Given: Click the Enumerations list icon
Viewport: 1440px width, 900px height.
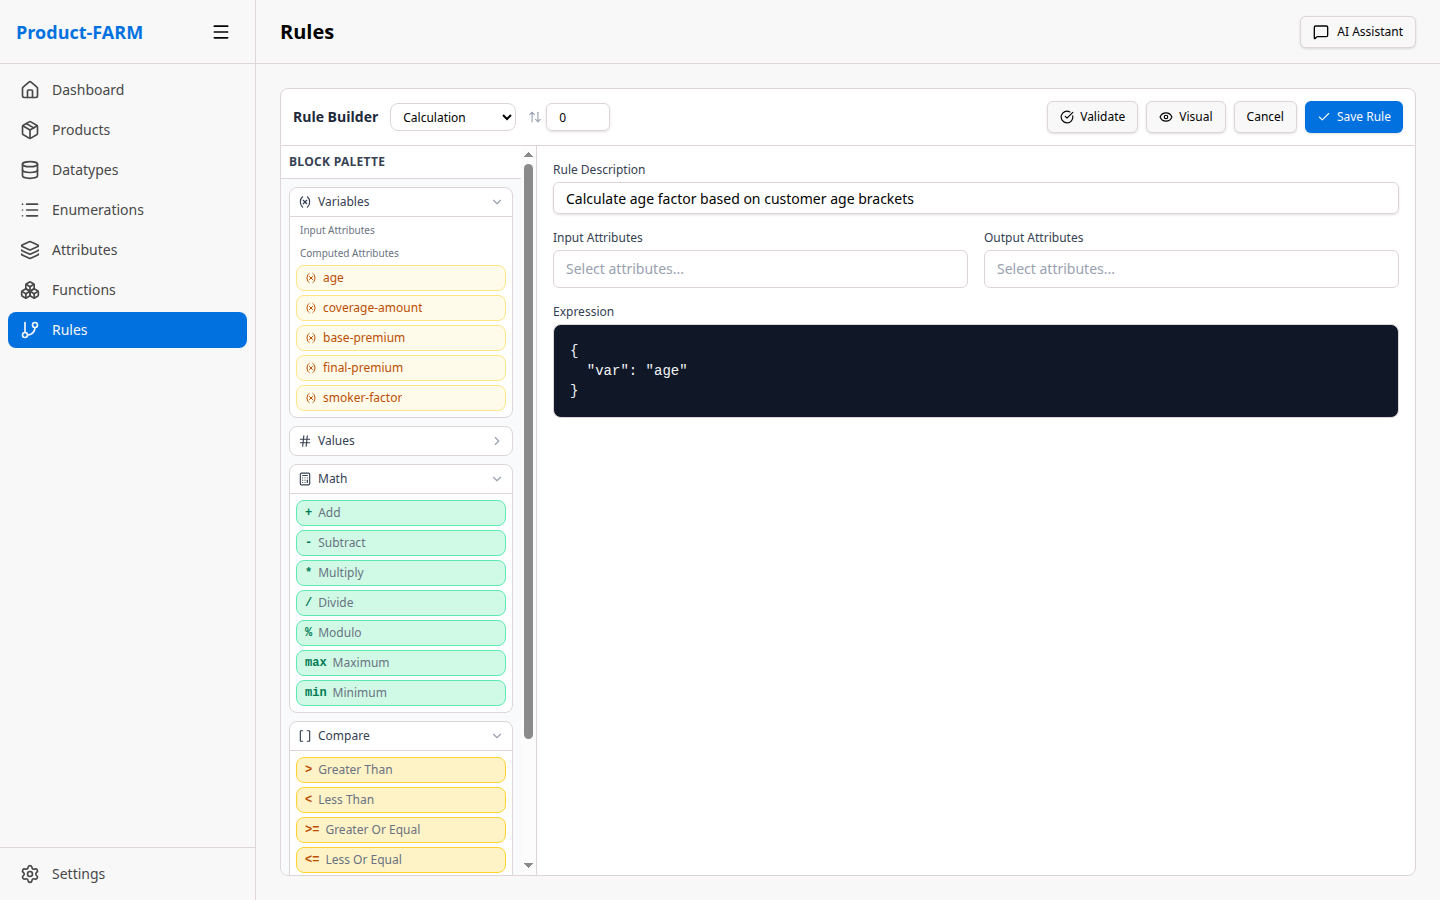Looking at the screenshot, I should point(31,209).
